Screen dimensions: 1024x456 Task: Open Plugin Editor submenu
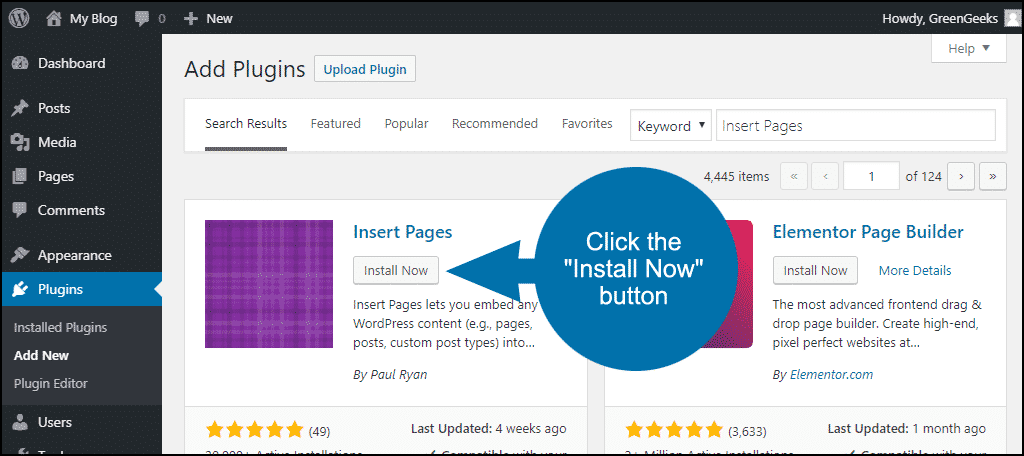click(x=50, y=383)
